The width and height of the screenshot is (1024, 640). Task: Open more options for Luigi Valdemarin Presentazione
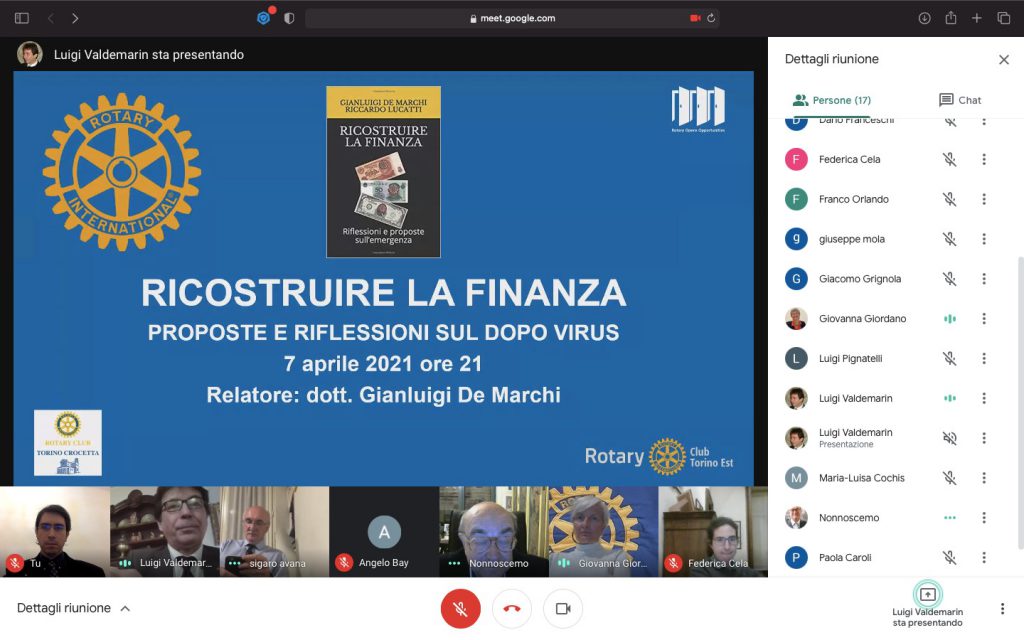(984, 438)
